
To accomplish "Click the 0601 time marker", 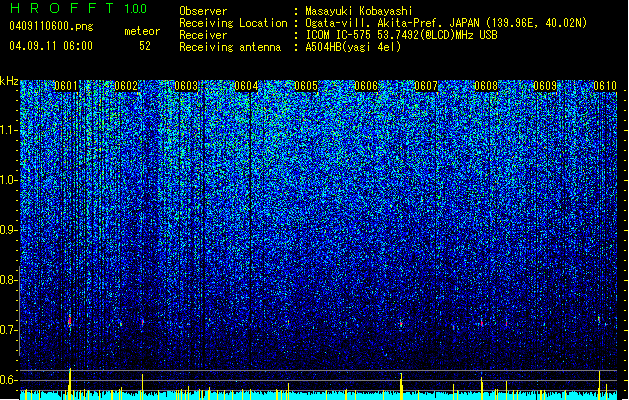I will point(66,86).
